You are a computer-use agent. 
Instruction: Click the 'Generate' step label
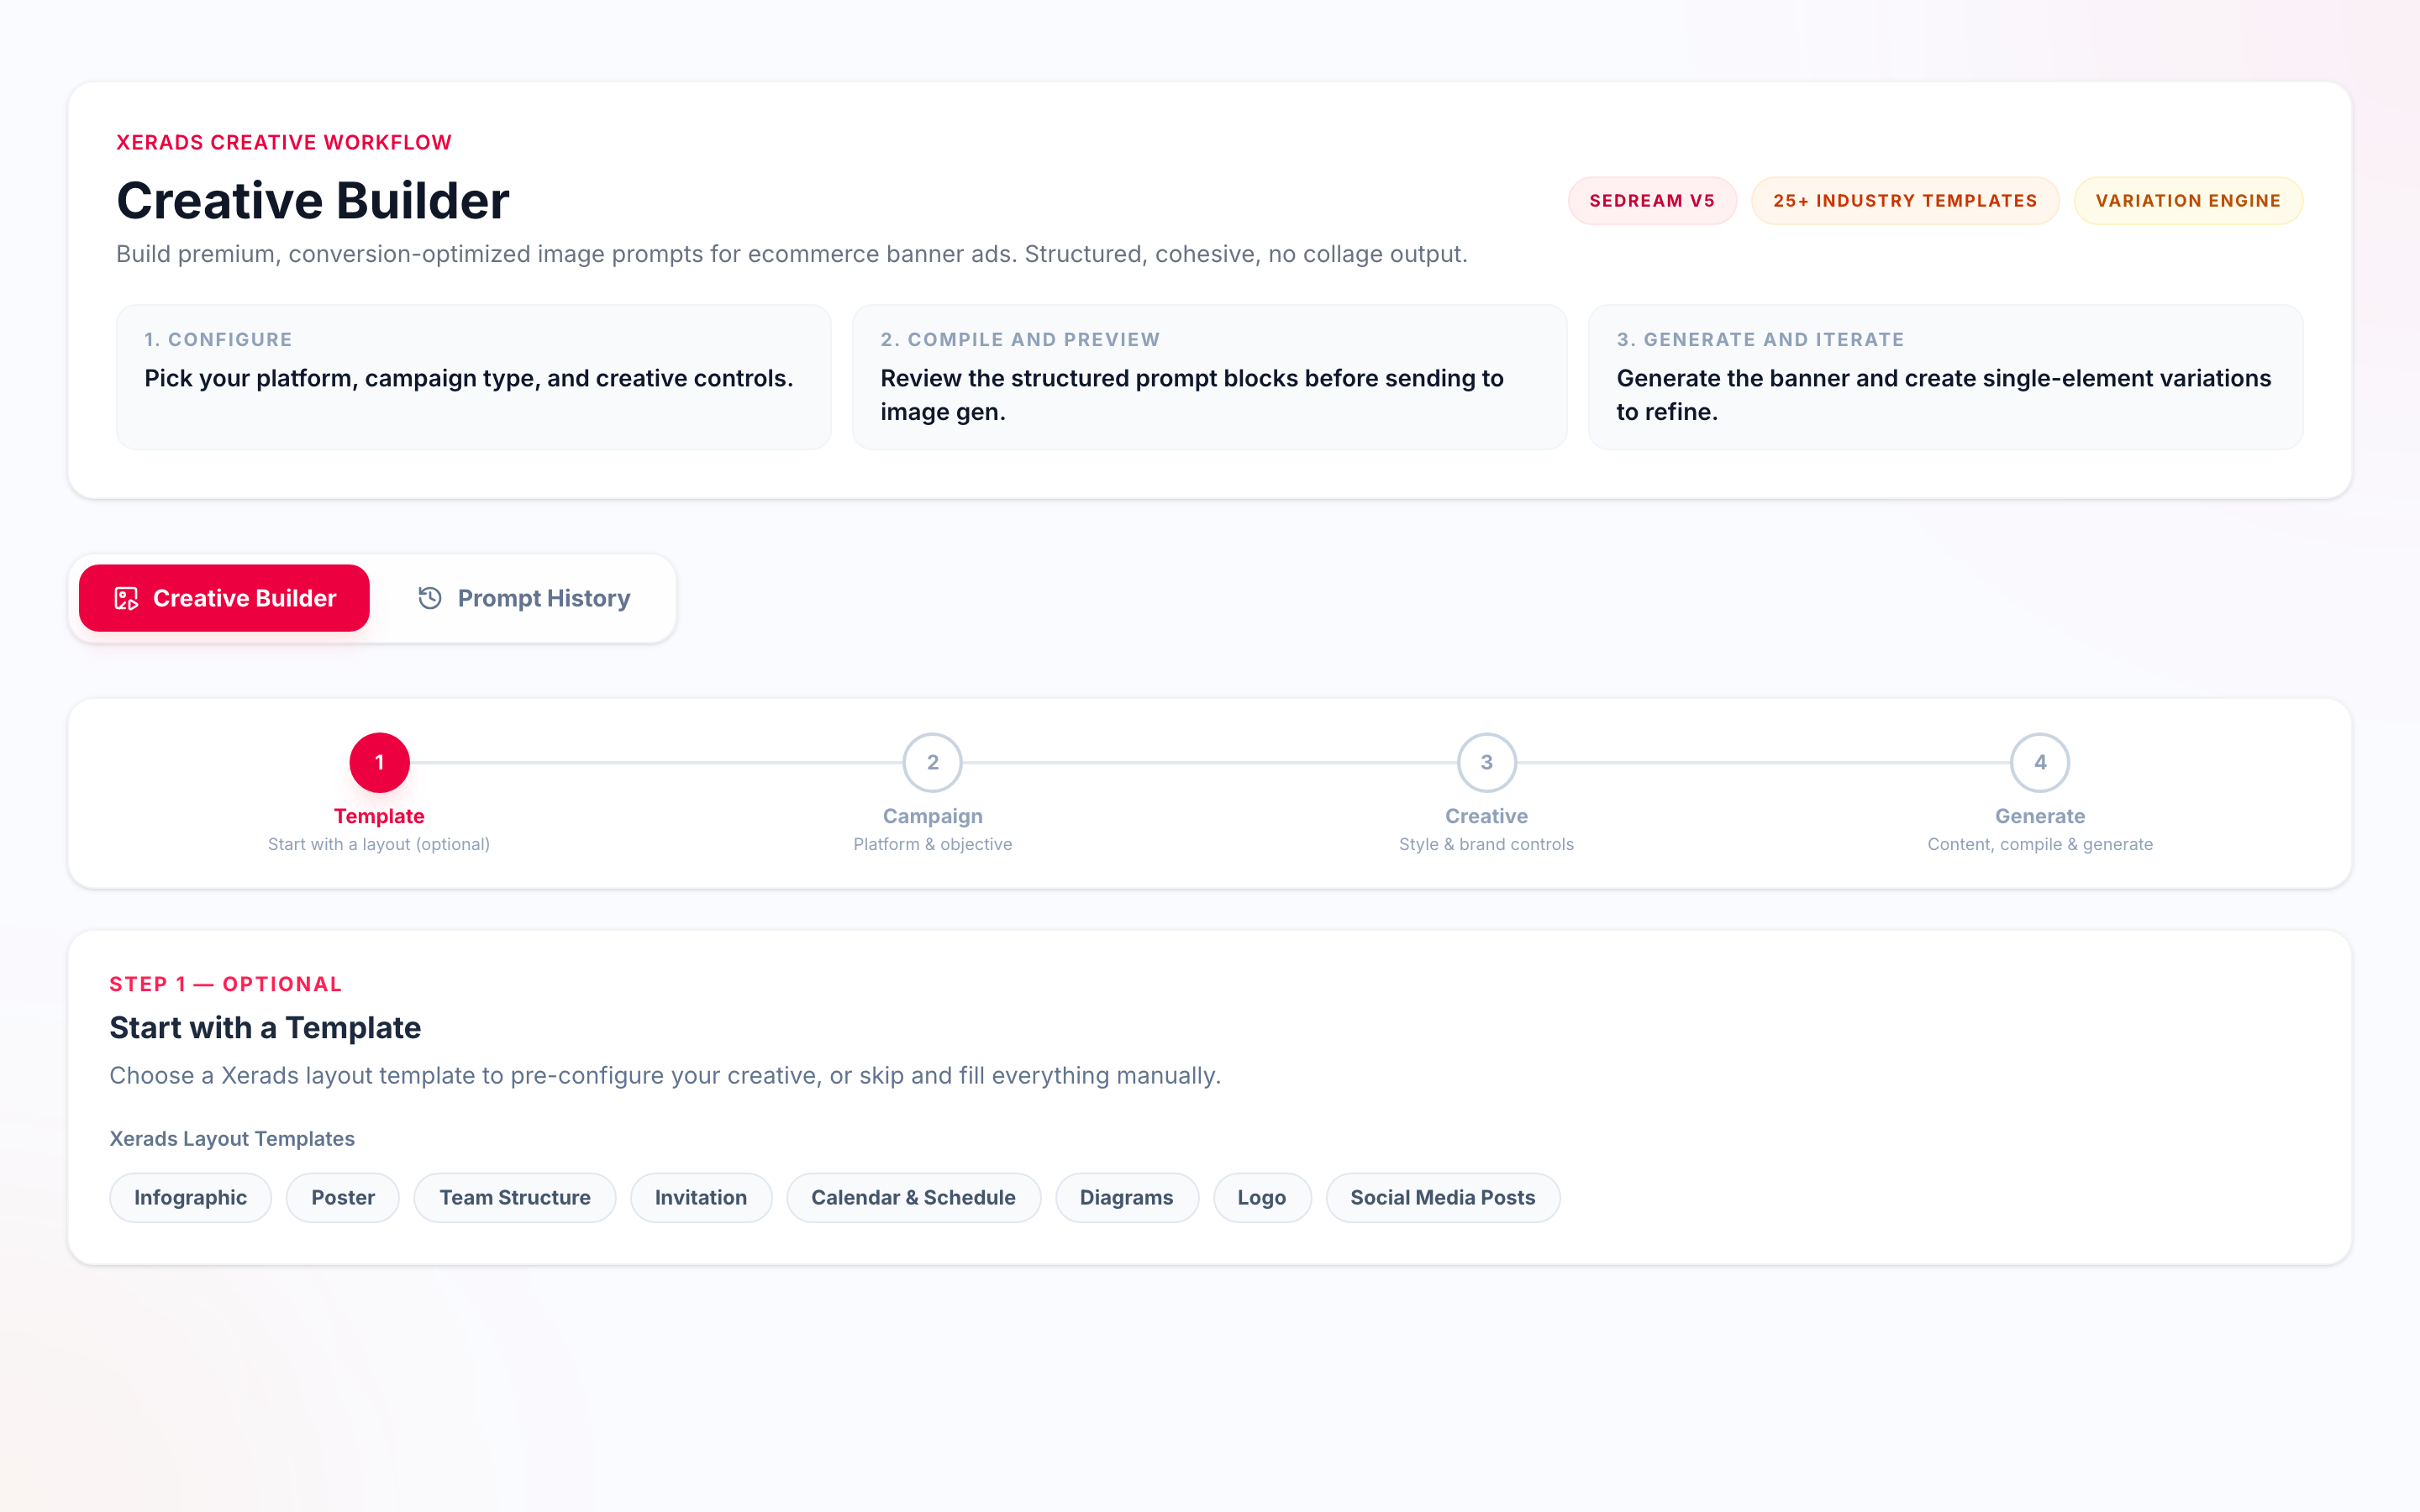[x=2040, y=816]
